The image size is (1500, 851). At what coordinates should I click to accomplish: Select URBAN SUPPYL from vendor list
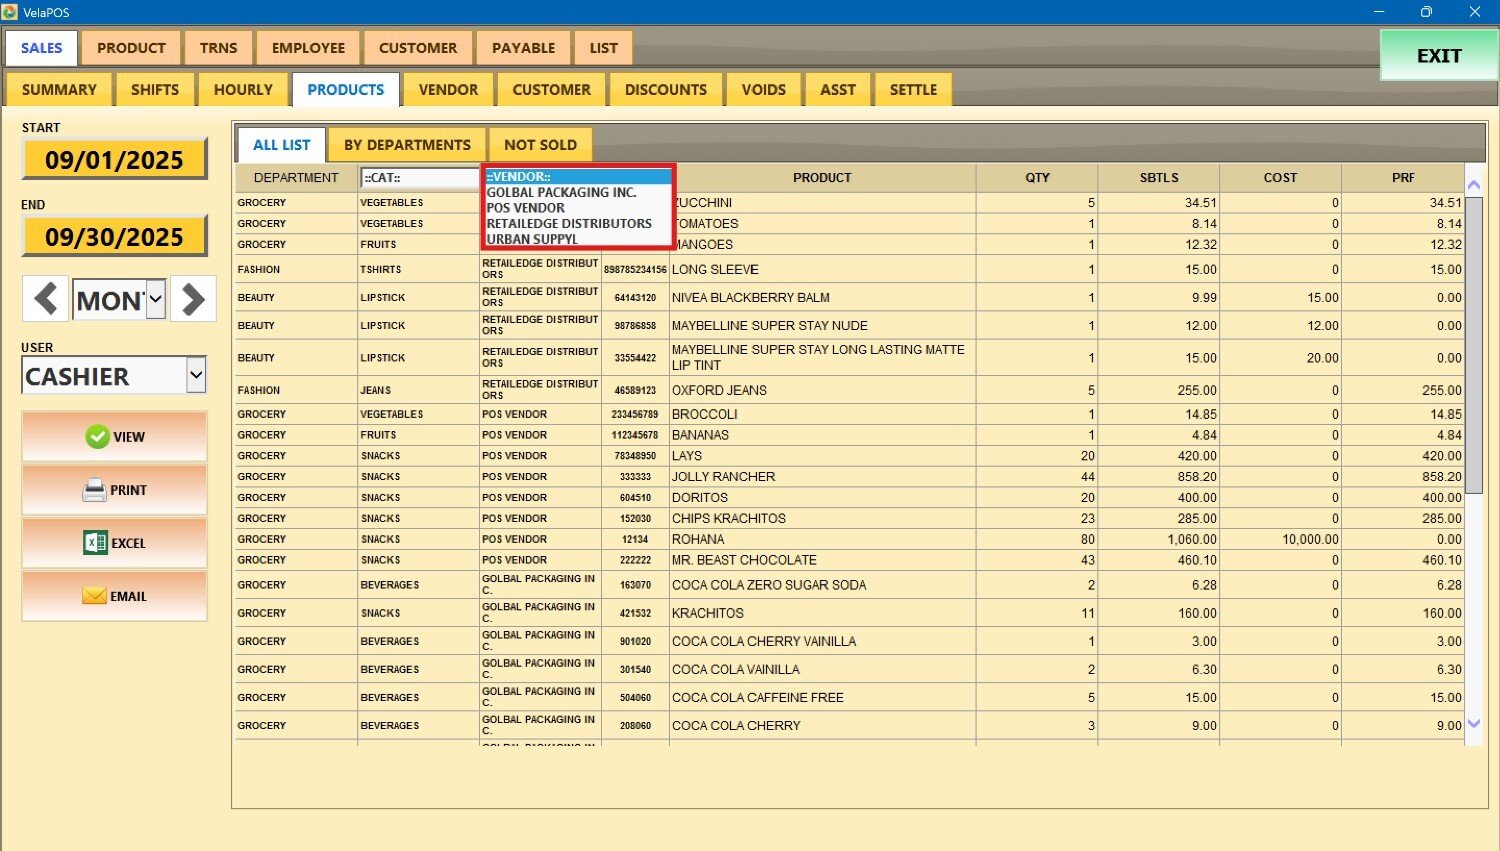(x=532, y=240)
